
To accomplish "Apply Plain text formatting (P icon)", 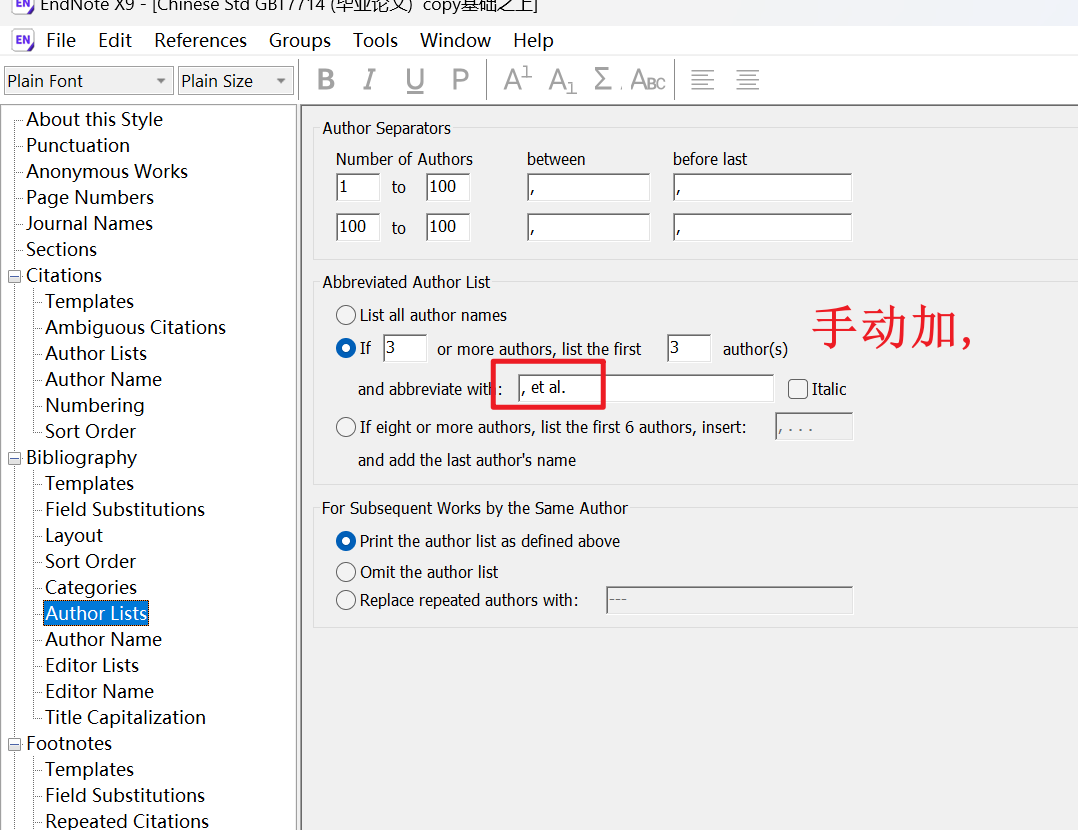I will point(460,80).
